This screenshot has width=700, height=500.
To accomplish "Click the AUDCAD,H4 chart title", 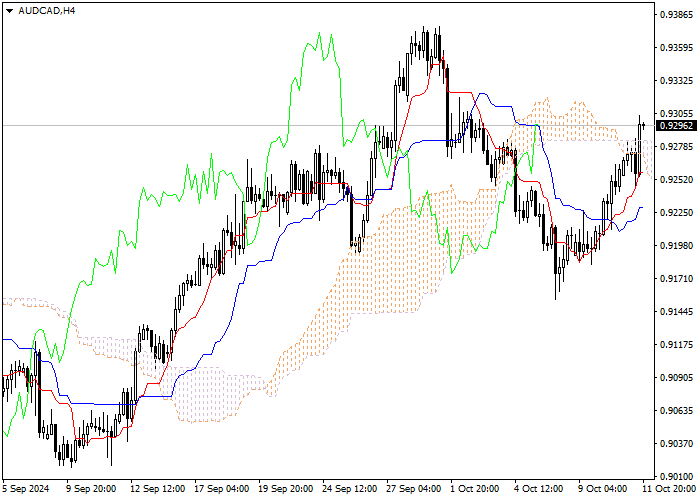I will (47, 10).
